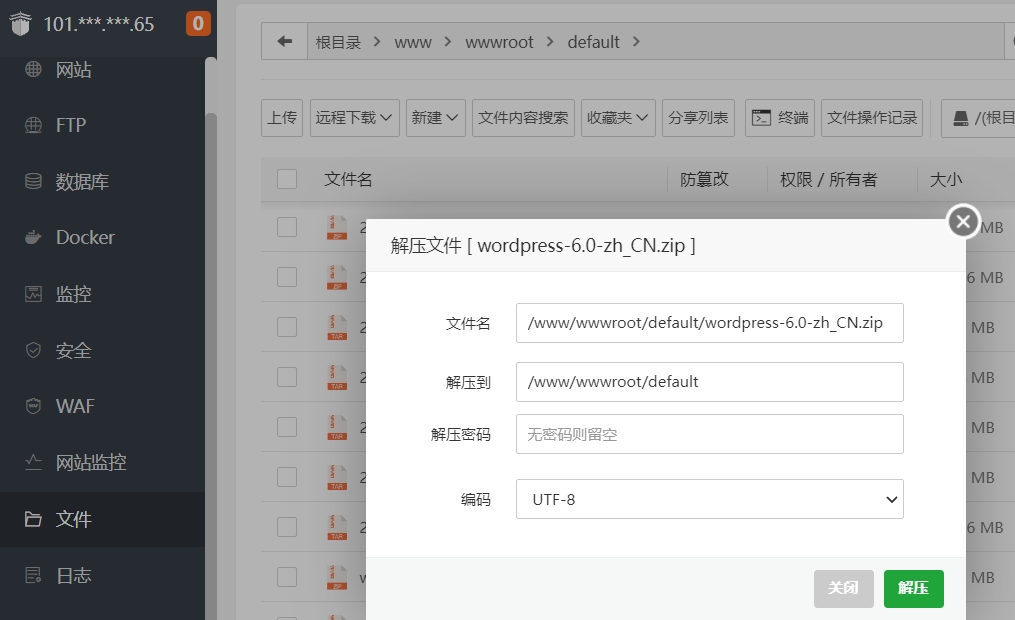This screenshot has width=1015, height=620.
Task: Open the 安全 shield icon
Action: 34,350
